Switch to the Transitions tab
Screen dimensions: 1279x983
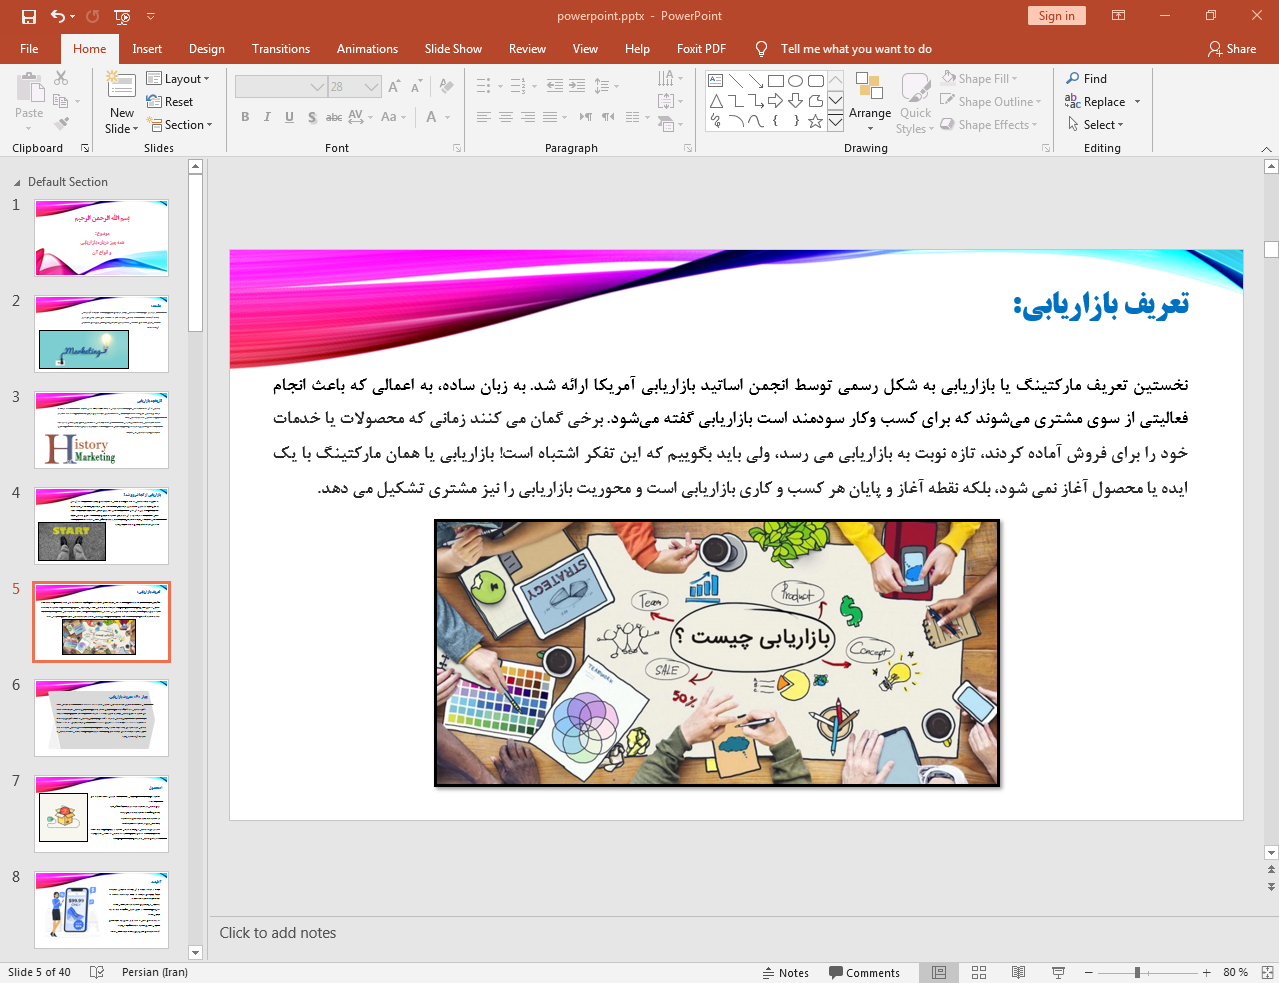281,48
